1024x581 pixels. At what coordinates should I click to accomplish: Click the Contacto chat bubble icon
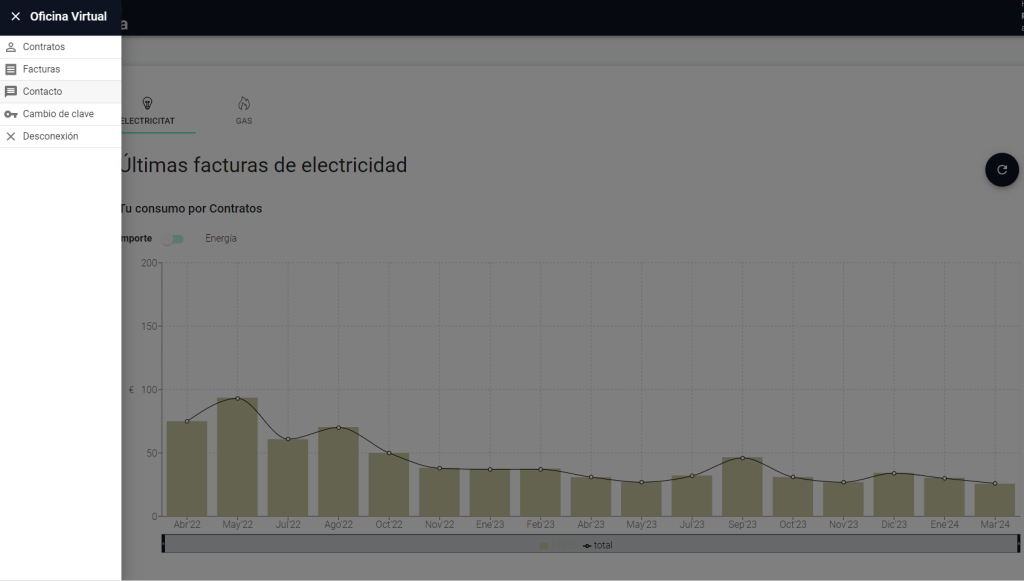11,92
